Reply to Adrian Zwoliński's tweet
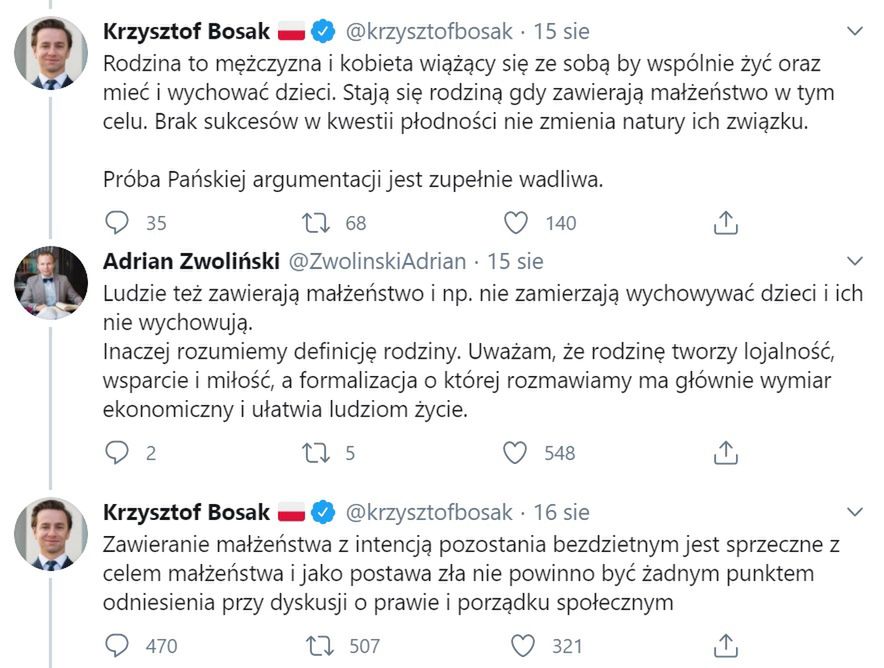The height and width of the screenshot is (668, 884). (x=119, y=453)
